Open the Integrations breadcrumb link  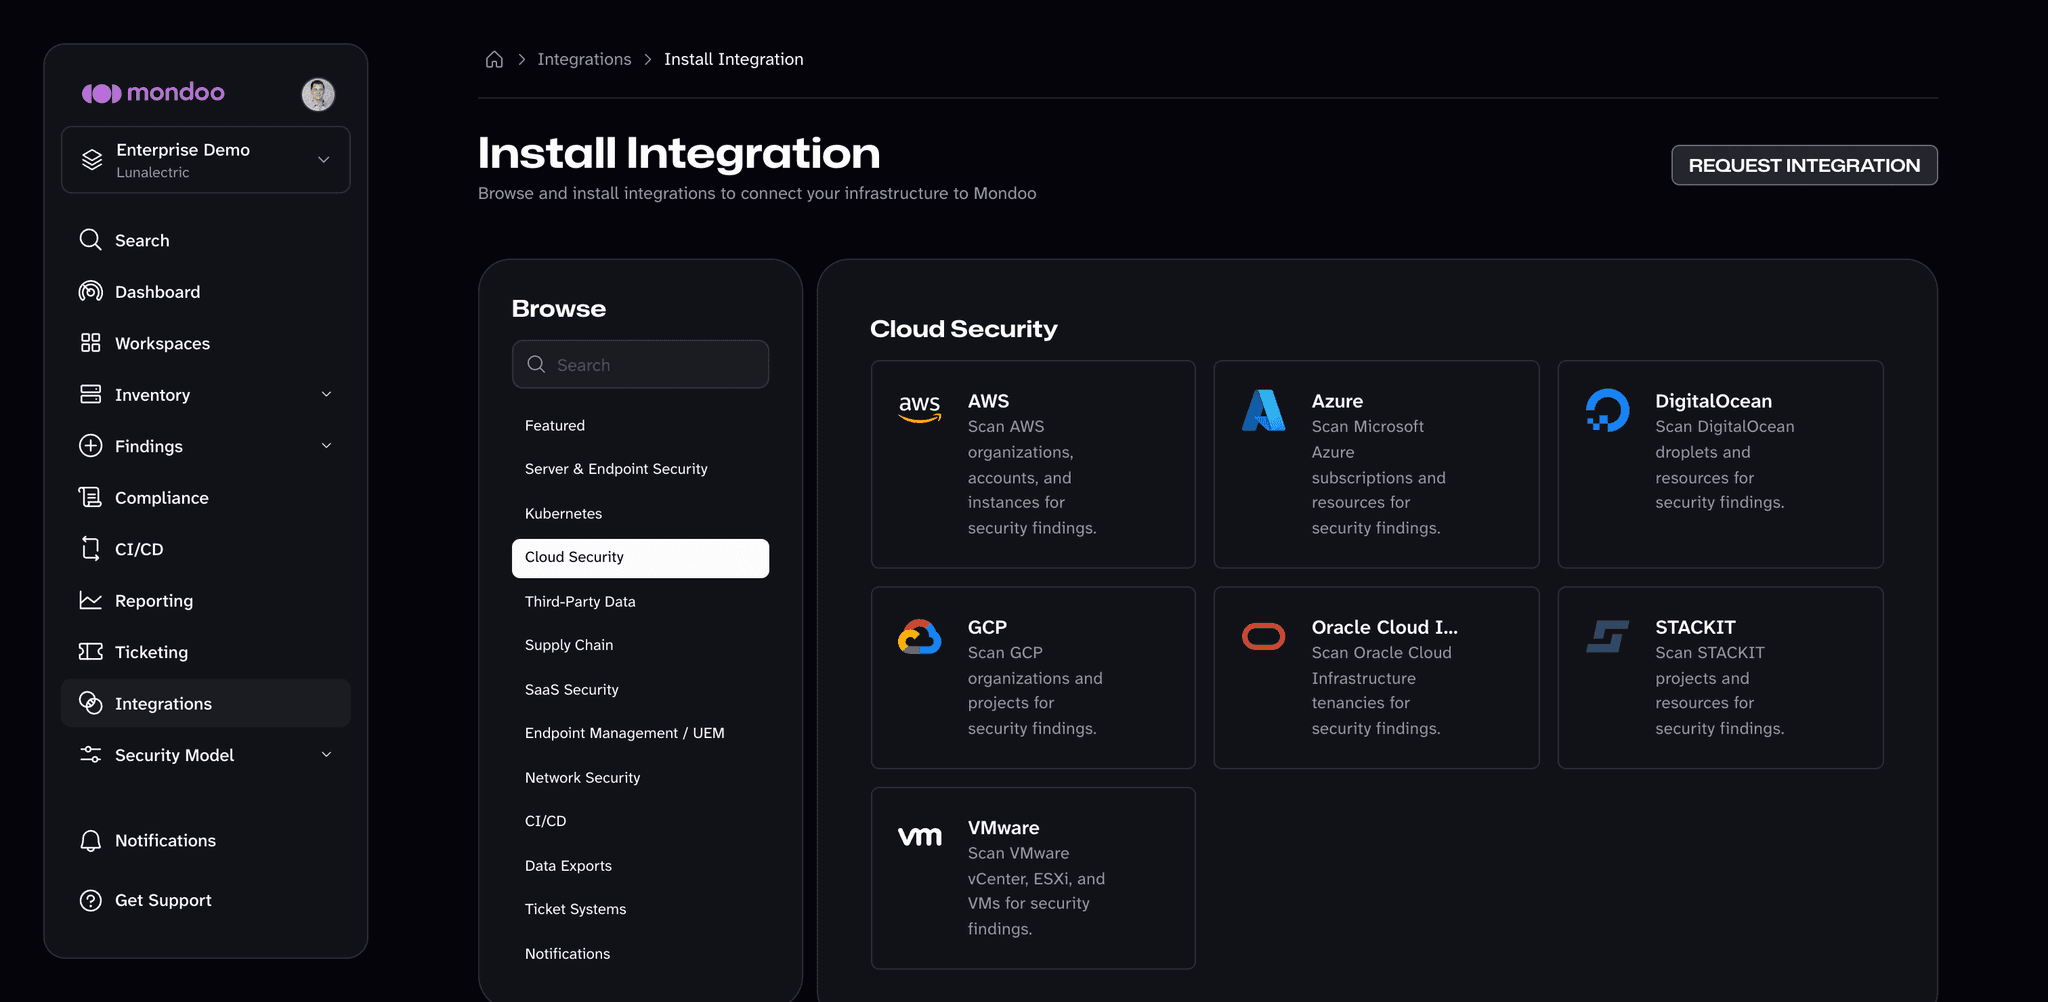point(584,59)
